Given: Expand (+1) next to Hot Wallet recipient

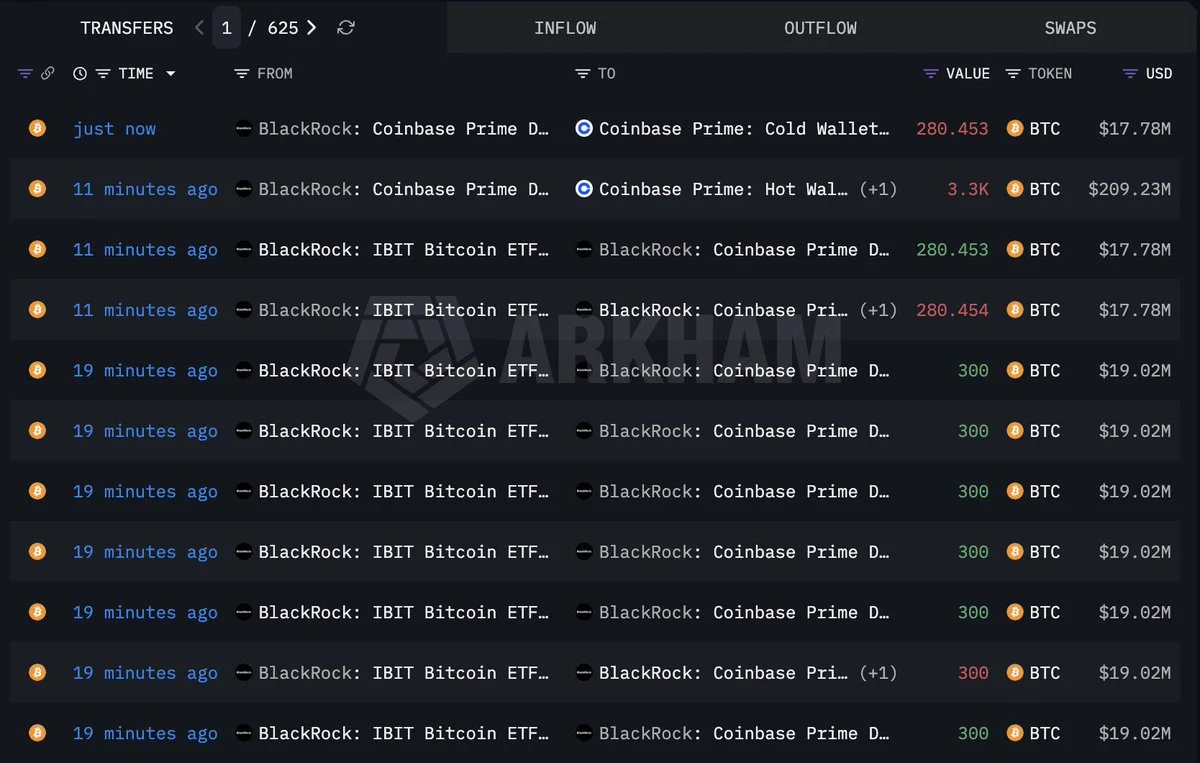Looking at the screenshot, I should [878, 189].
